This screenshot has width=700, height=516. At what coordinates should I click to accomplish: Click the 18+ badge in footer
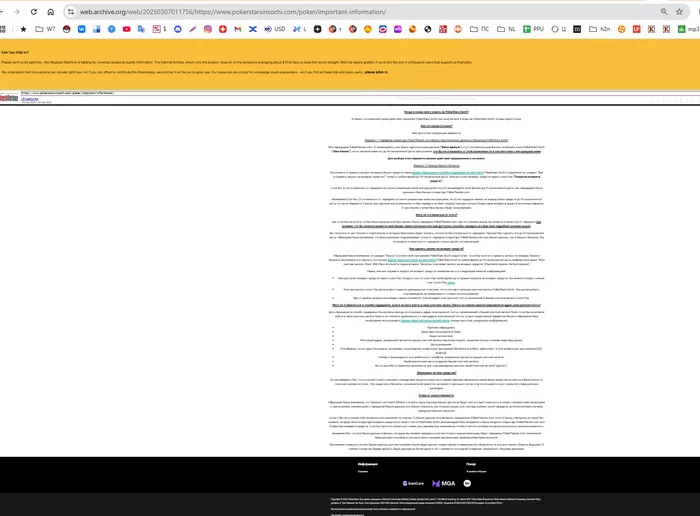point(467,483)
